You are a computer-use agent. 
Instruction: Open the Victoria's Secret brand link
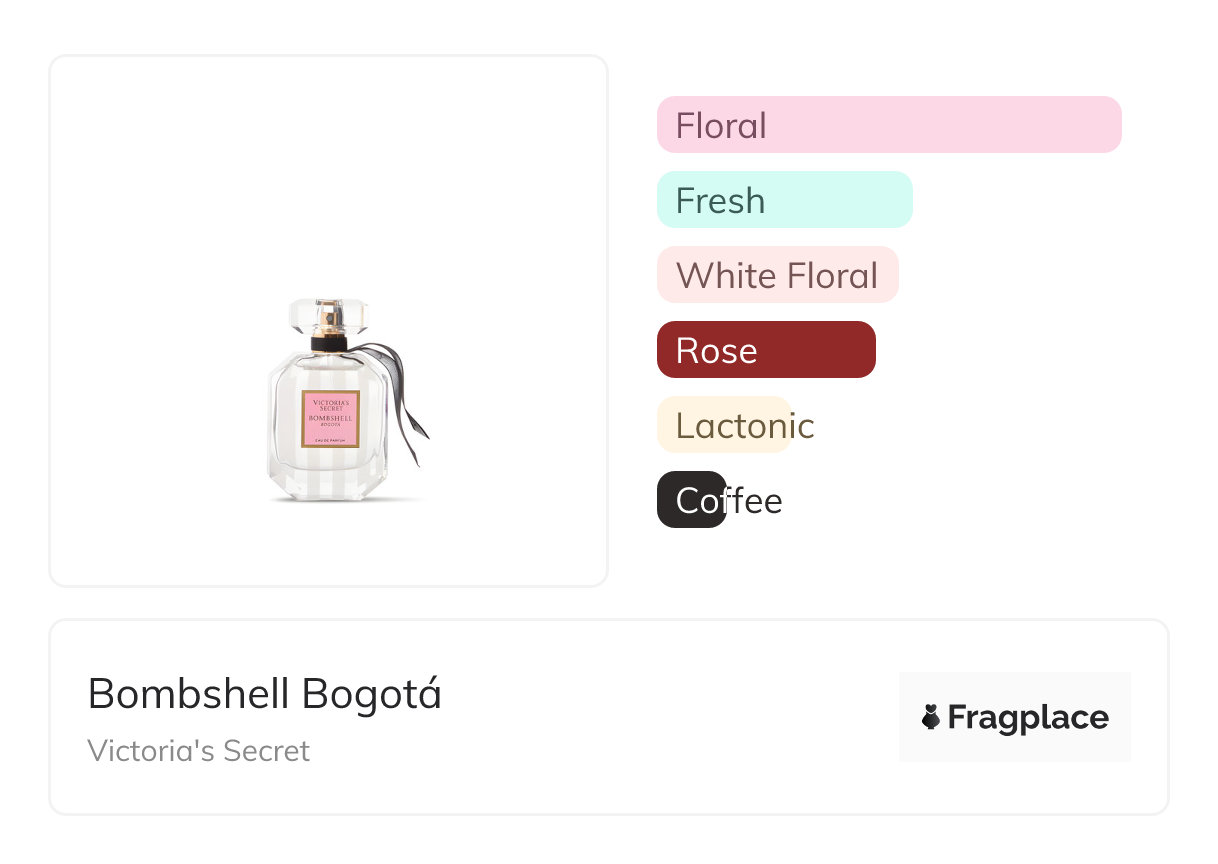pos(198,750)
